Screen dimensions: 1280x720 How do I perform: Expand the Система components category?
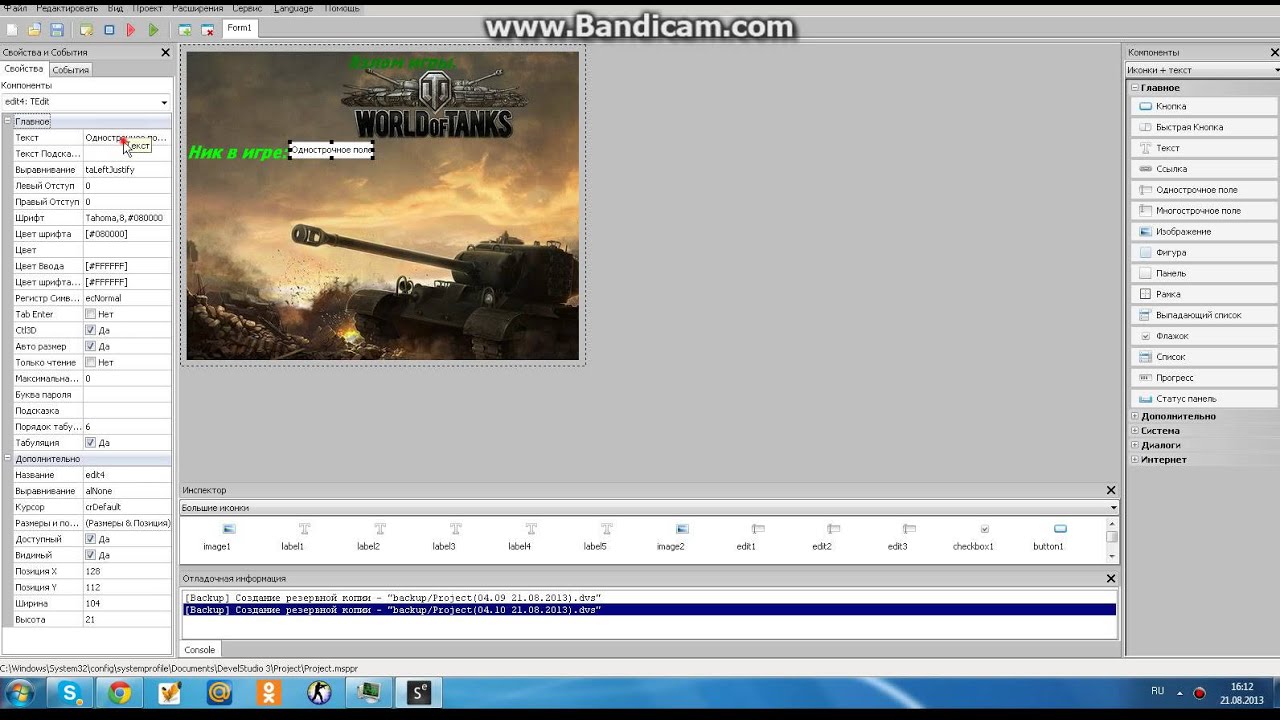coord(1135,431)
